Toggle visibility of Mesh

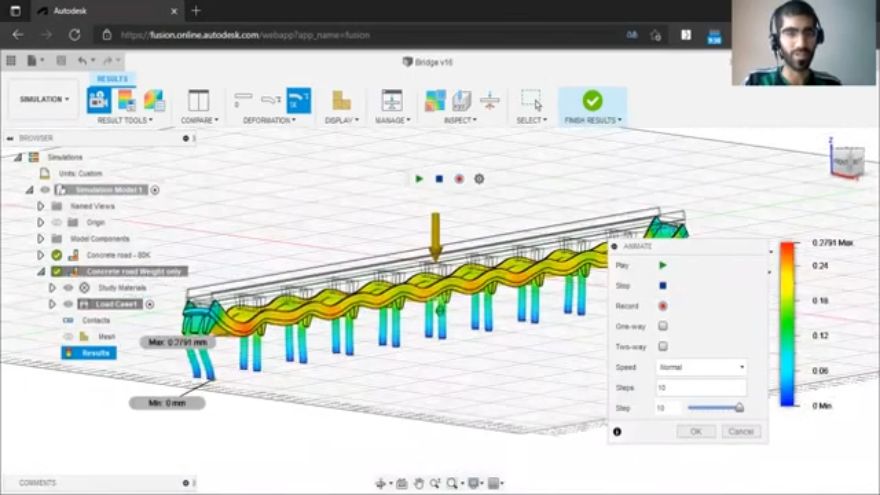68,336
